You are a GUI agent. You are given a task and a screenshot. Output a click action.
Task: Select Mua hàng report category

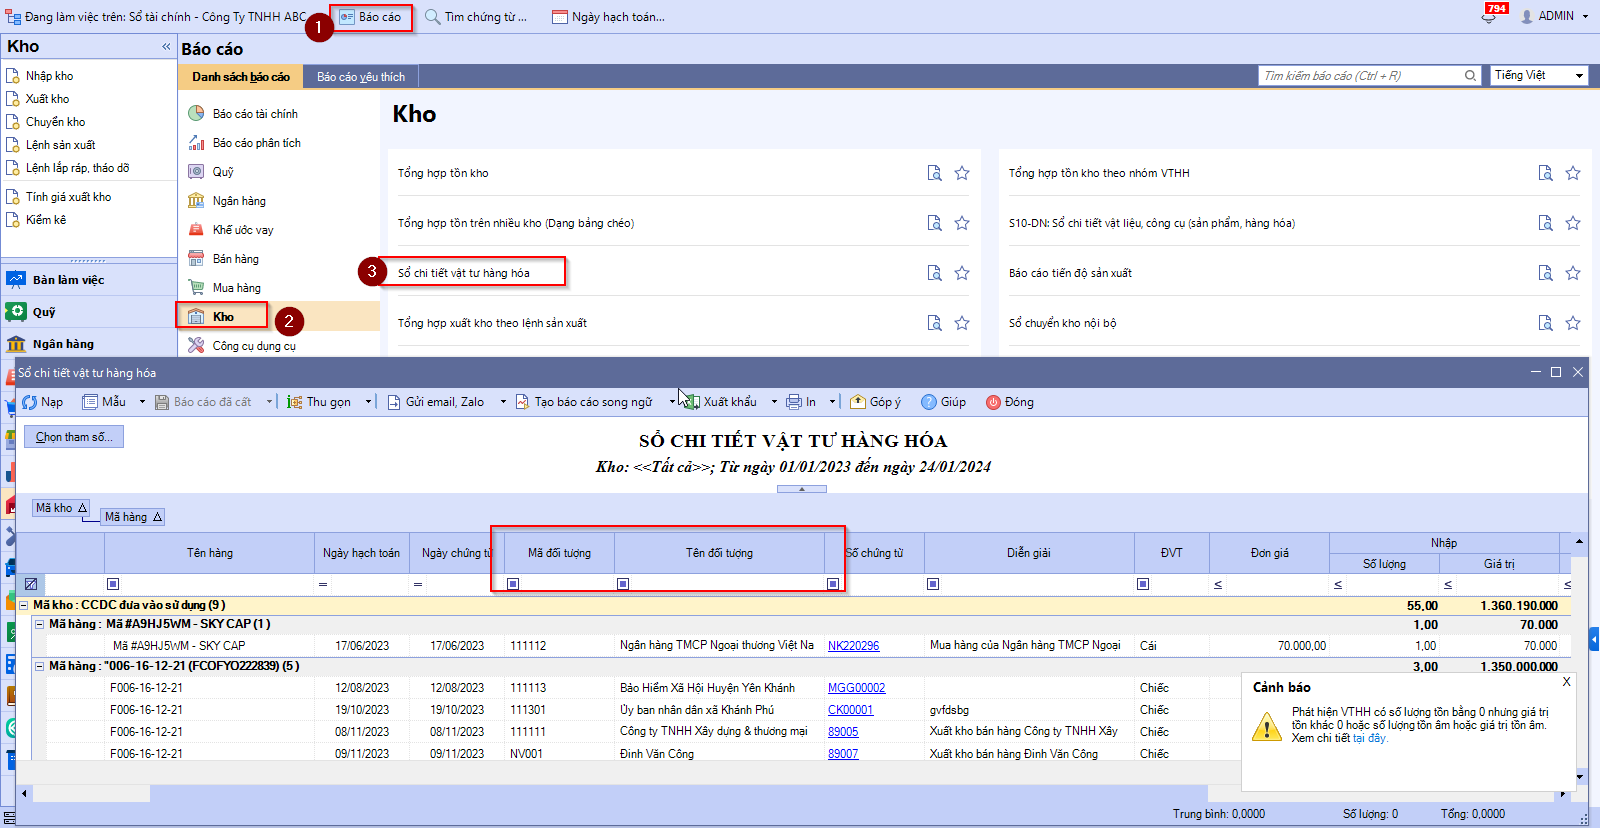pos(236,288)
